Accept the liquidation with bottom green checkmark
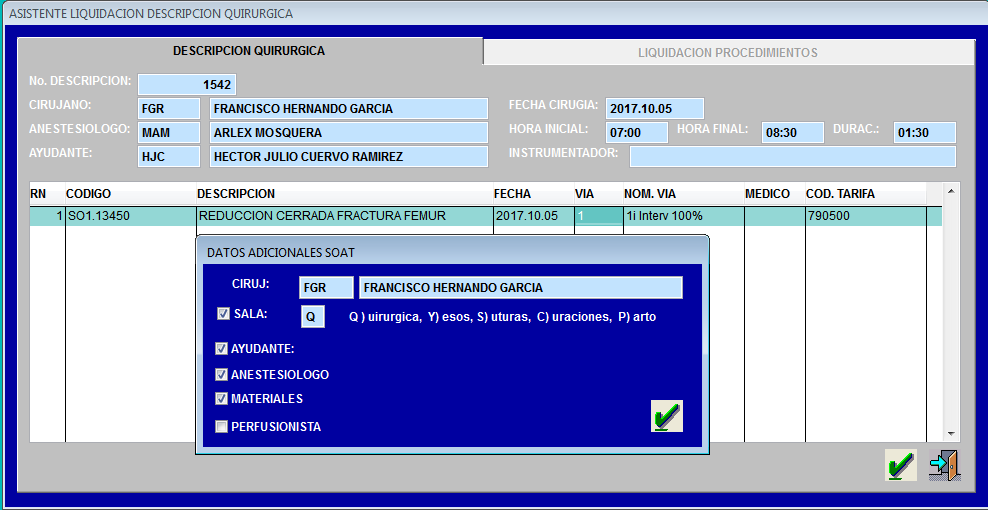This screenshot has width=988, height=510. tap(900, 465)
